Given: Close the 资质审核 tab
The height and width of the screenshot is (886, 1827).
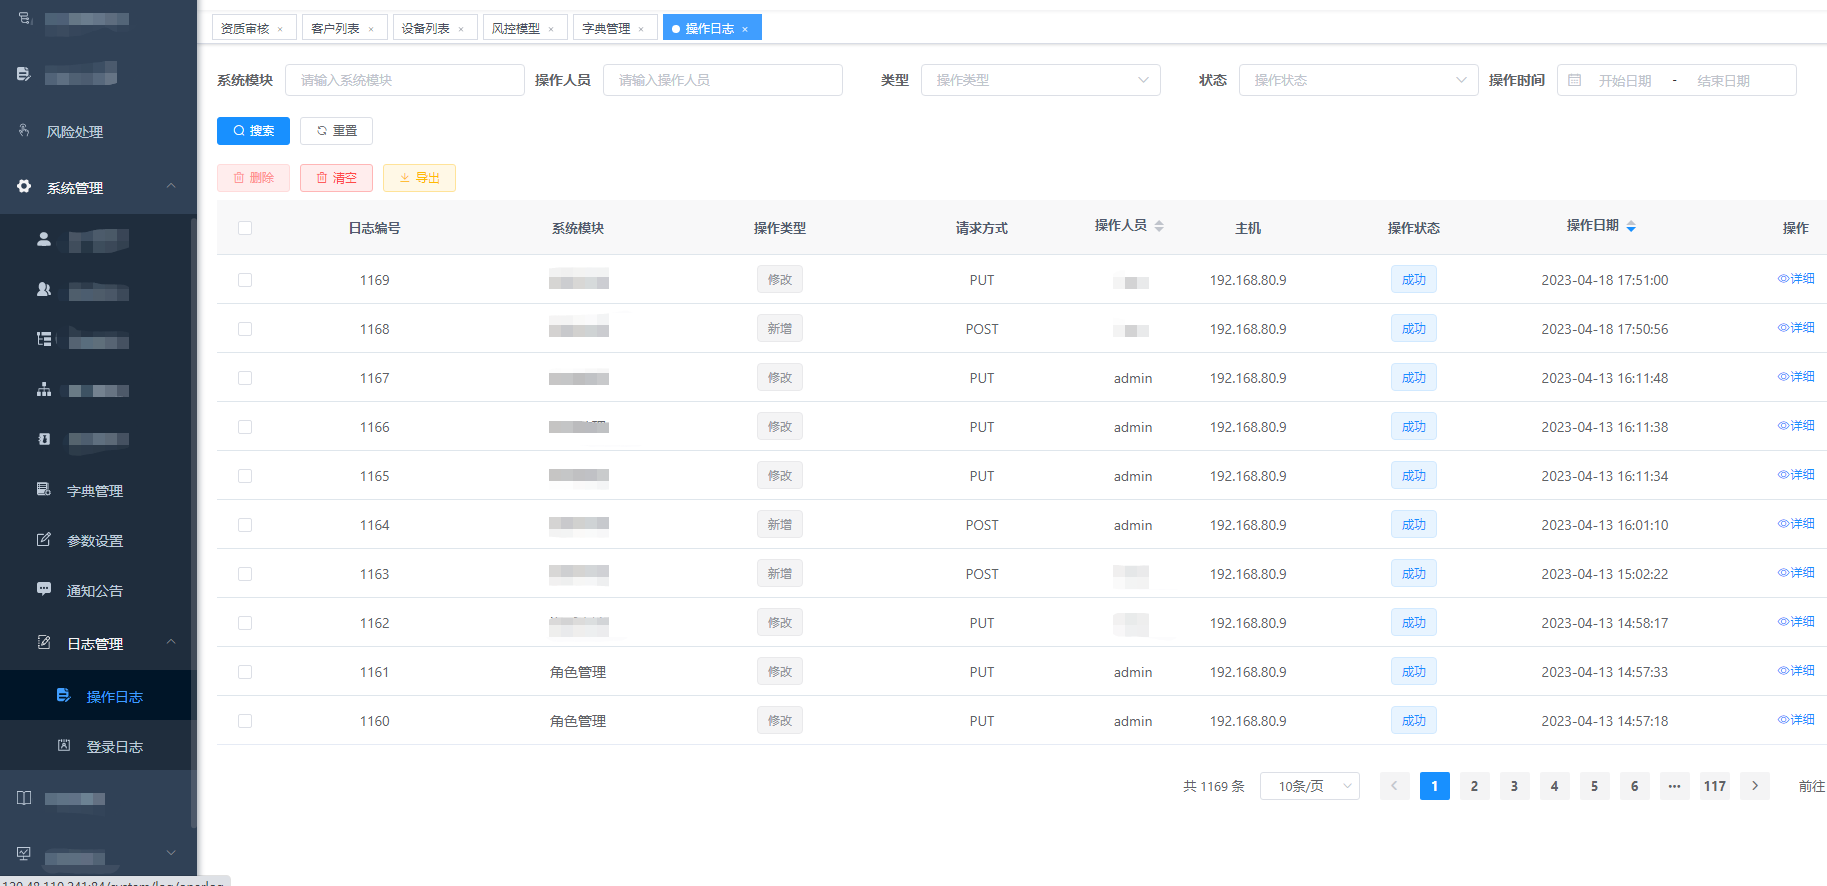Looking at the screenshot, I should tap(280, 29).
